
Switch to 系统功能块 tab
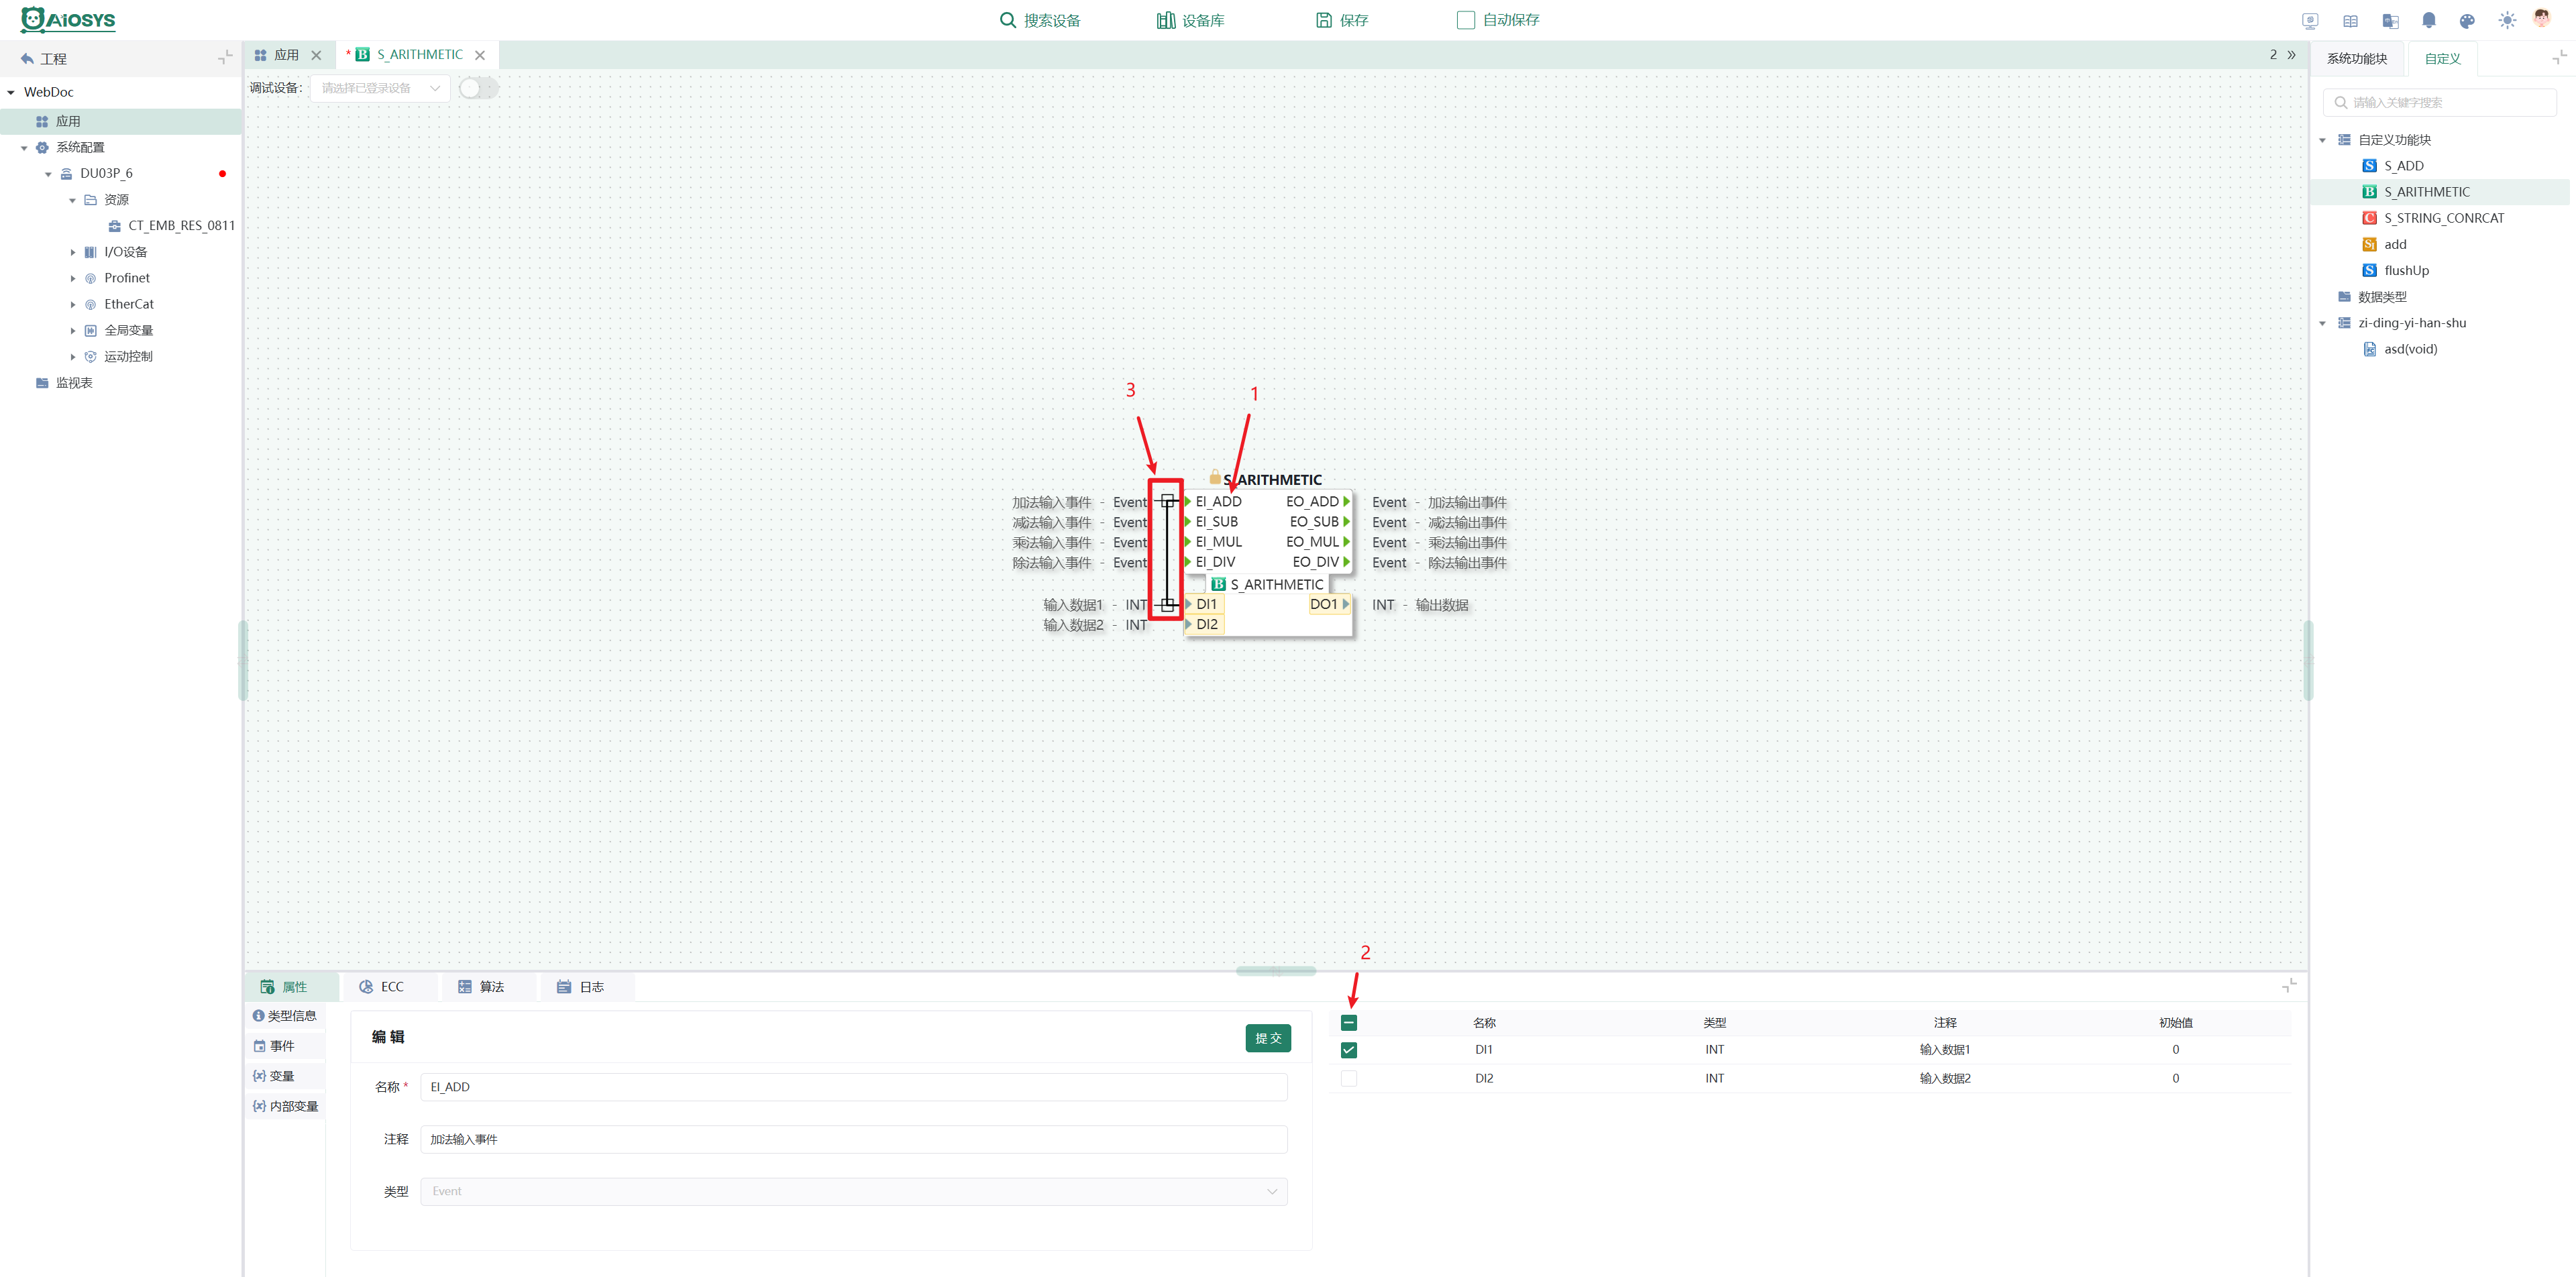pyautogui.click(x=2356, y=59)
